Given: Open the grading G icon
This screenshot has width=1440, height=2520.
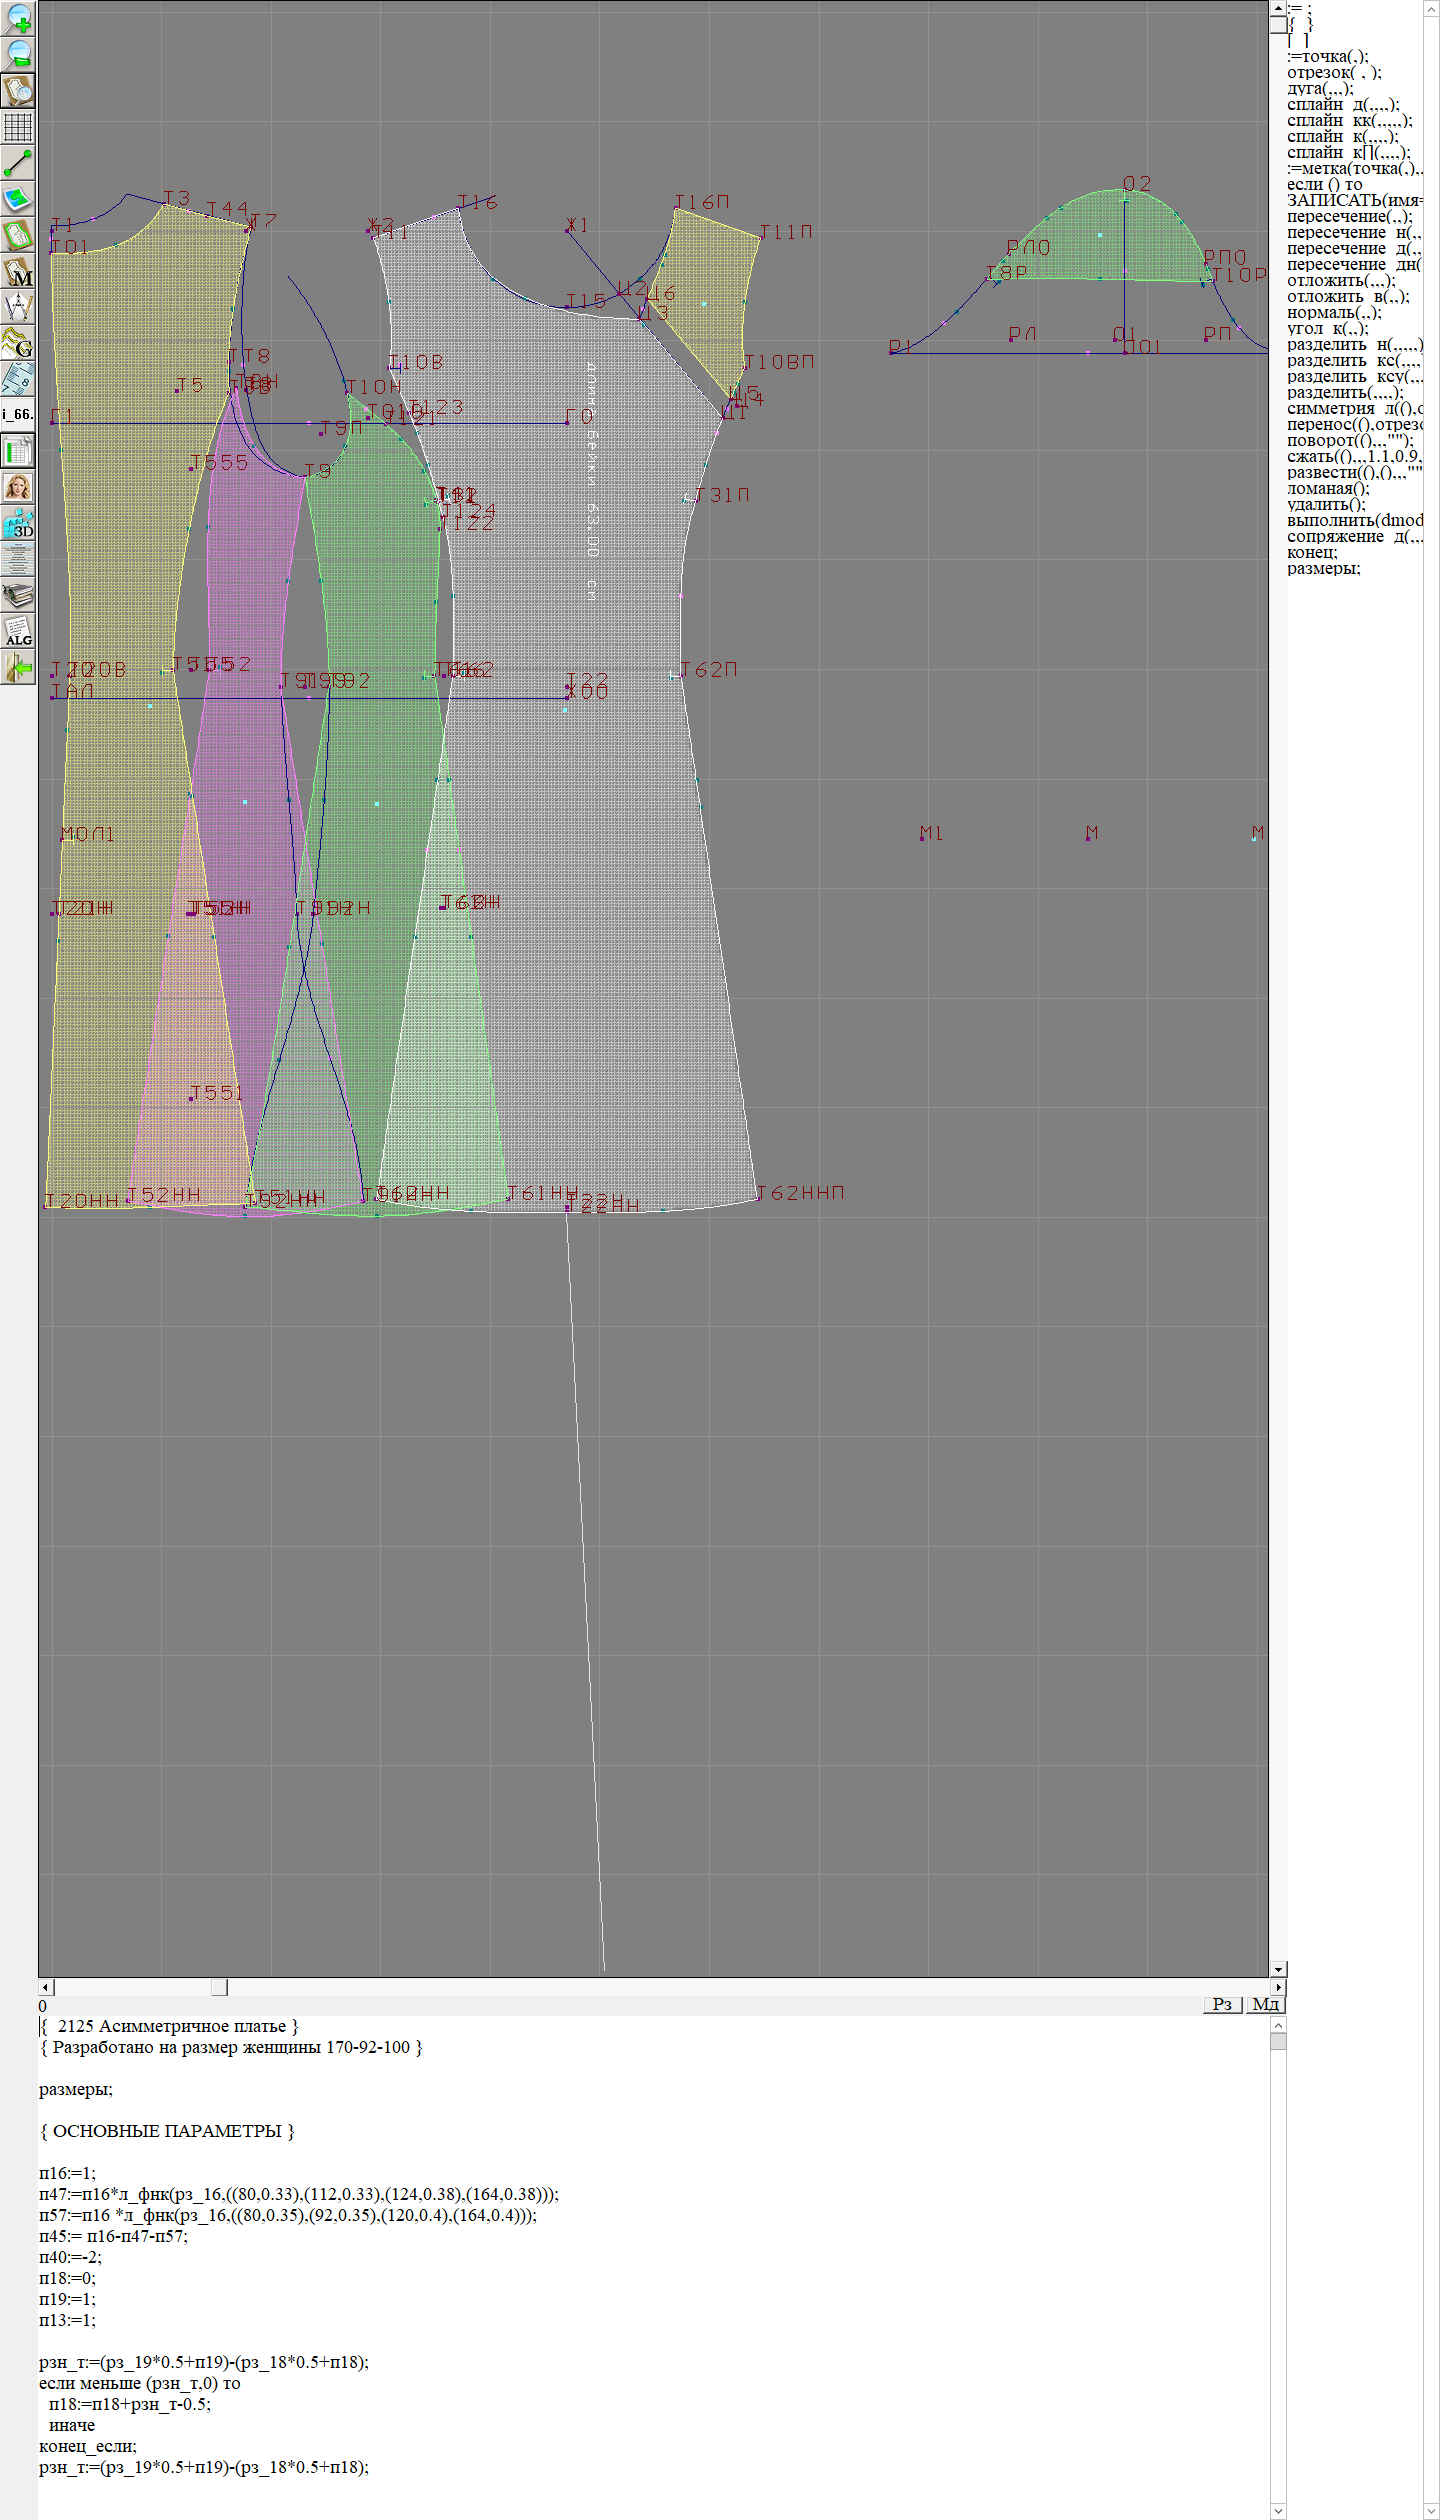Looking at the screenshot, I should coord(18,343).
